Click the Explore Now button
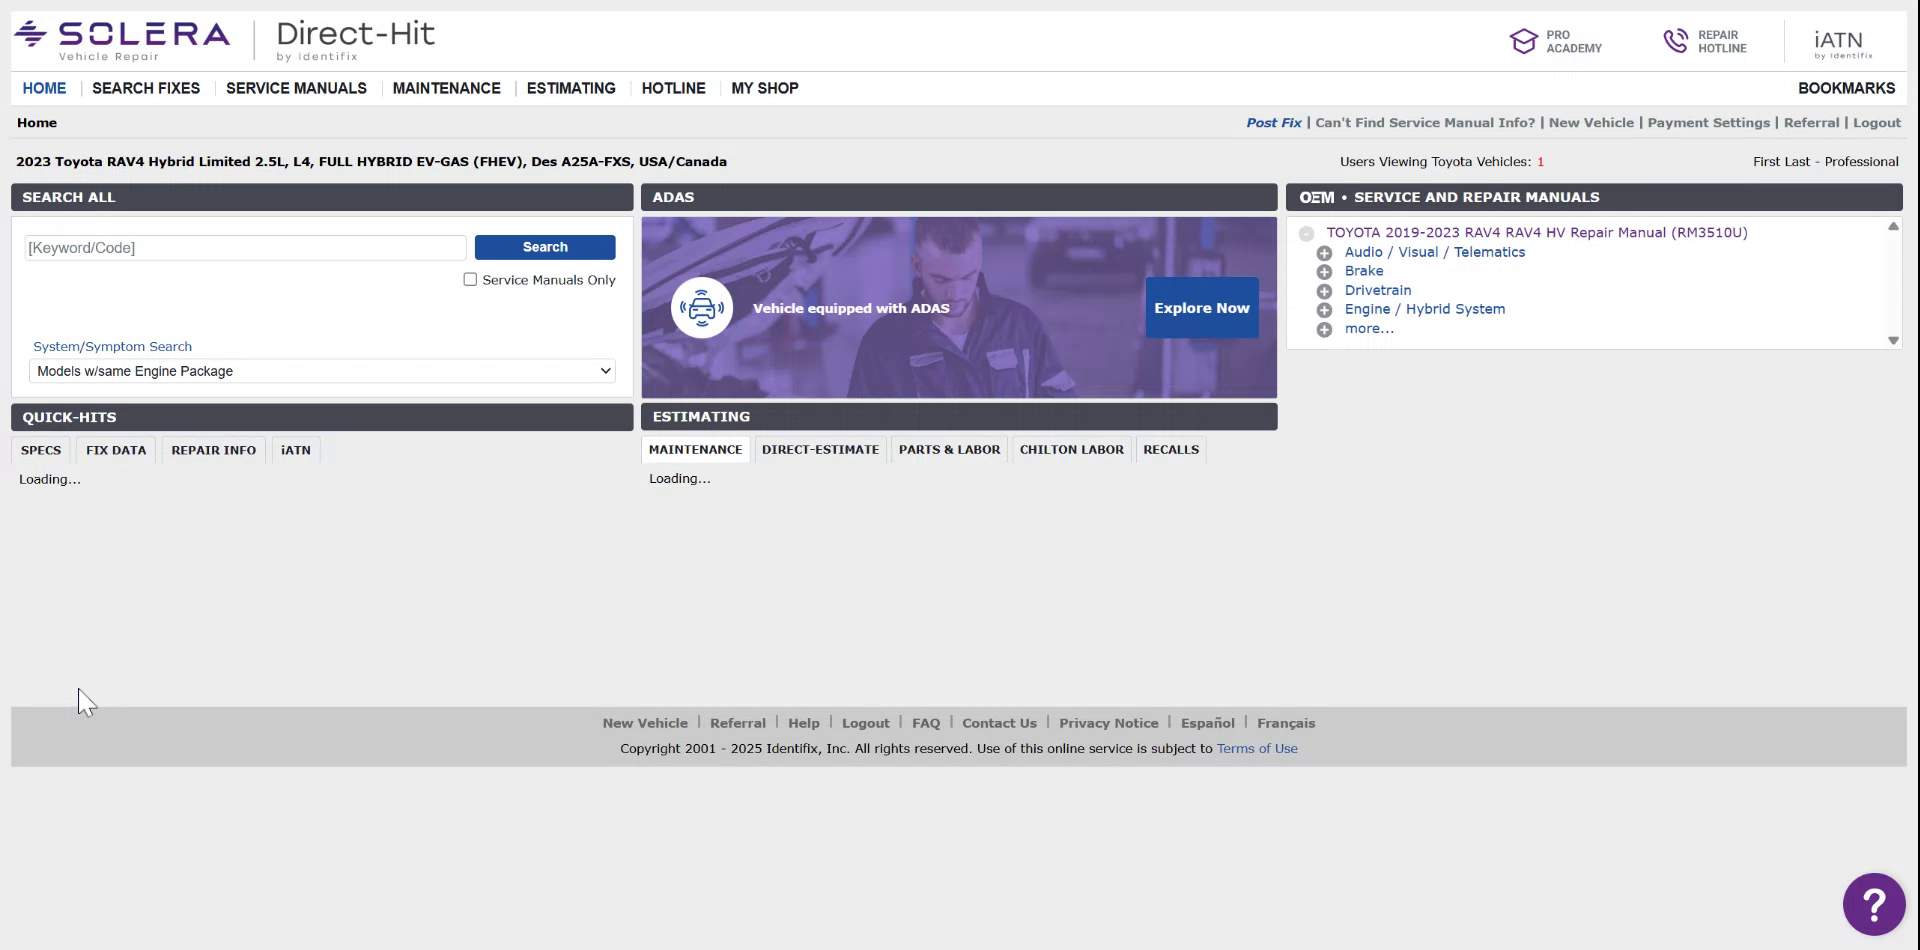The height and width of the screenshot is (950, 1920). point(1201,307)
